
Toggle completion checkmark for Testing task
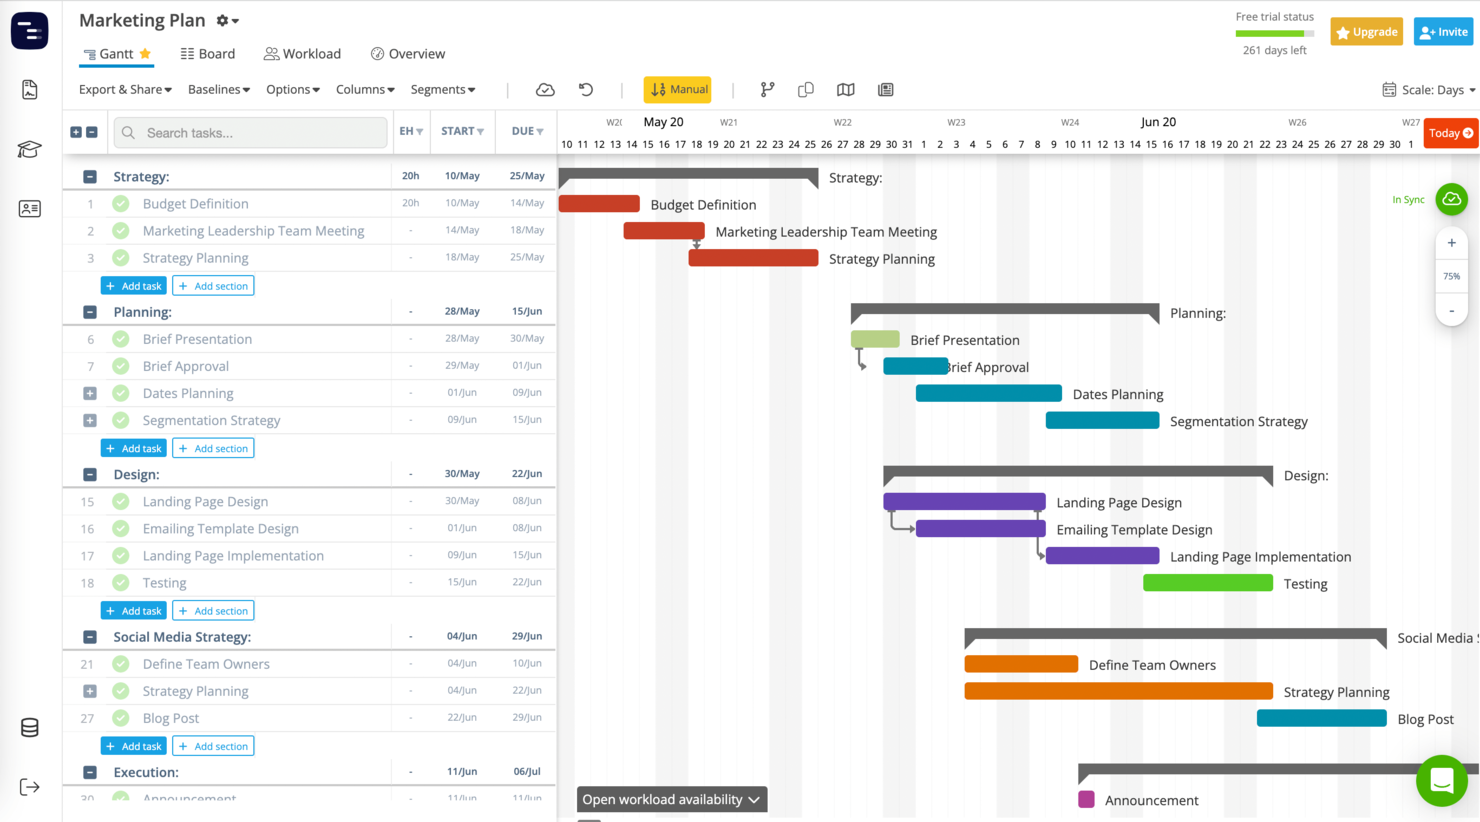point(120,582)
